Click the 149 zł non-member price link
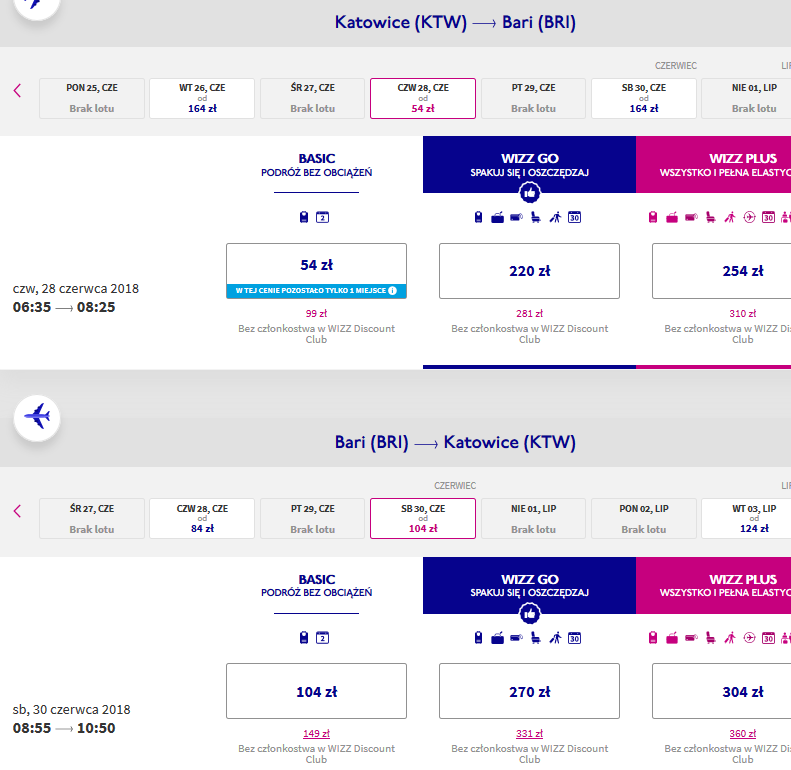 click(x=316, y=734)
